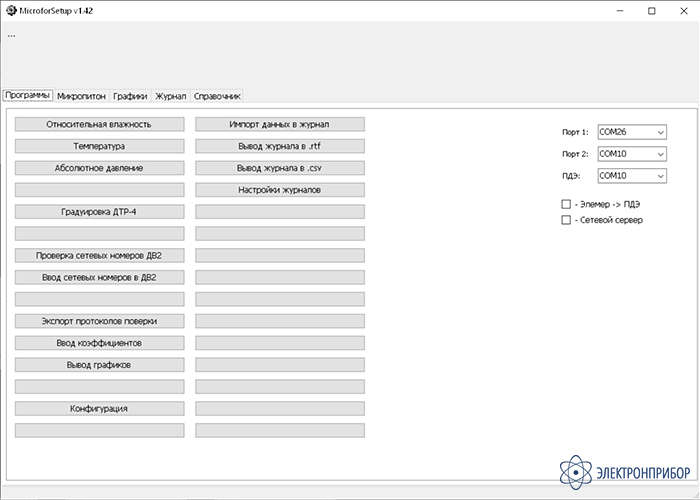
Task: Click Импорт данных в журнал button
Action: (279, 124)
